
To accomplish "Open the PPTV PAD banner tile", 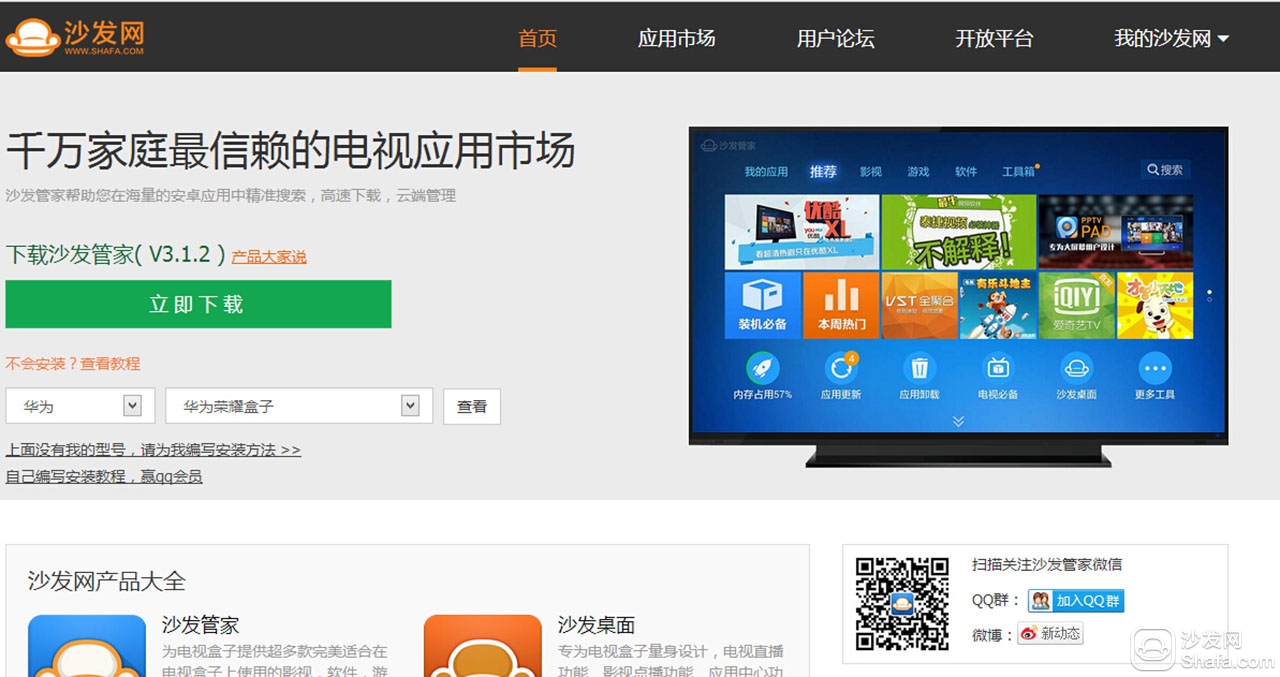I will tap(1116, 232).
